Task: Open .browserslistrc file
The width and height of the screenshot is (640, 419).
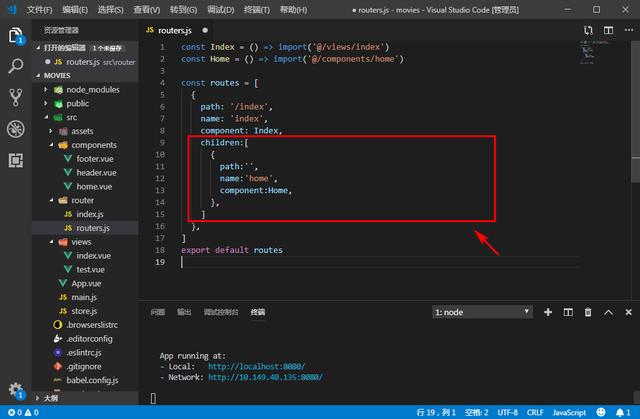Action: coord(92,325)
